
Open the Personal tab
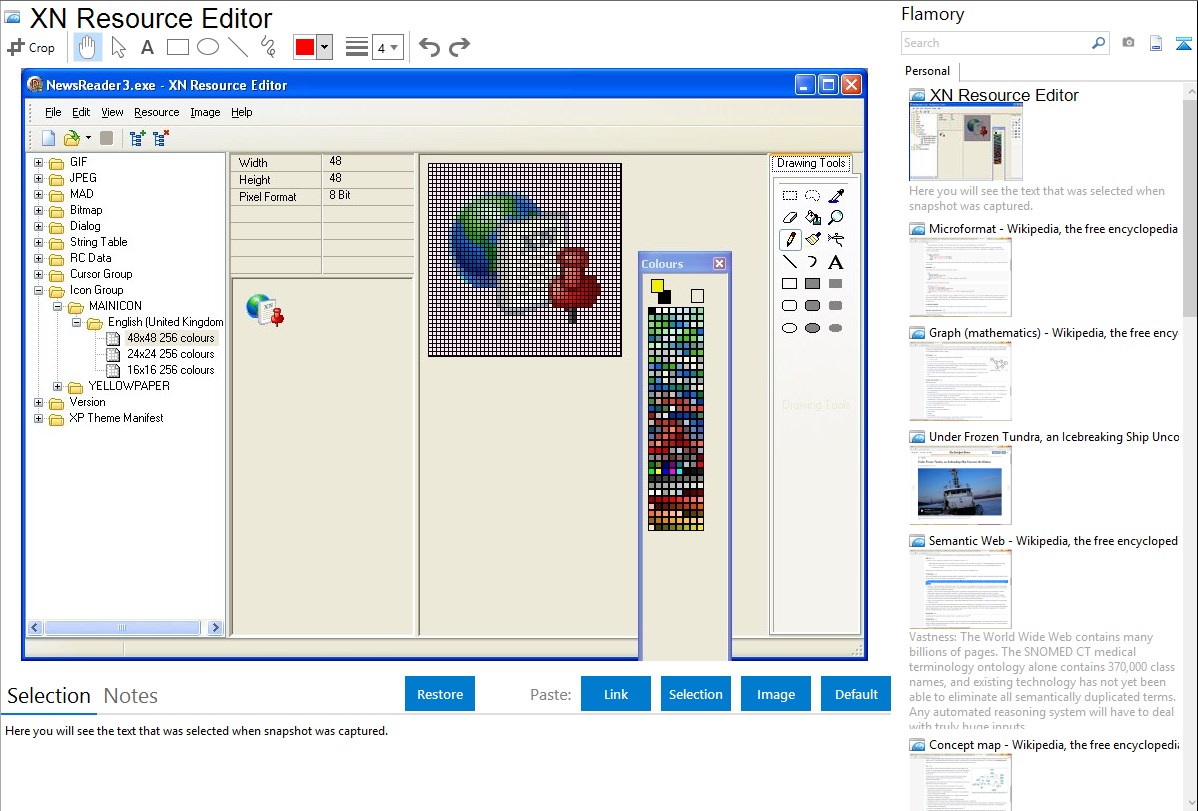pyautogui.click(x=927, y=71)
